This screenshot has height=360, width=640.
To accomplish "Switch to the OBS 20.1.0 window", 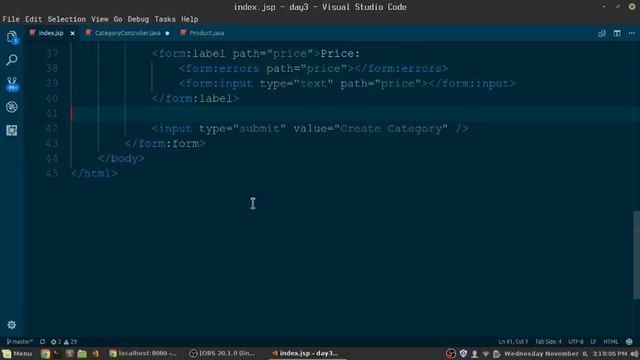I will click(223, 353).
